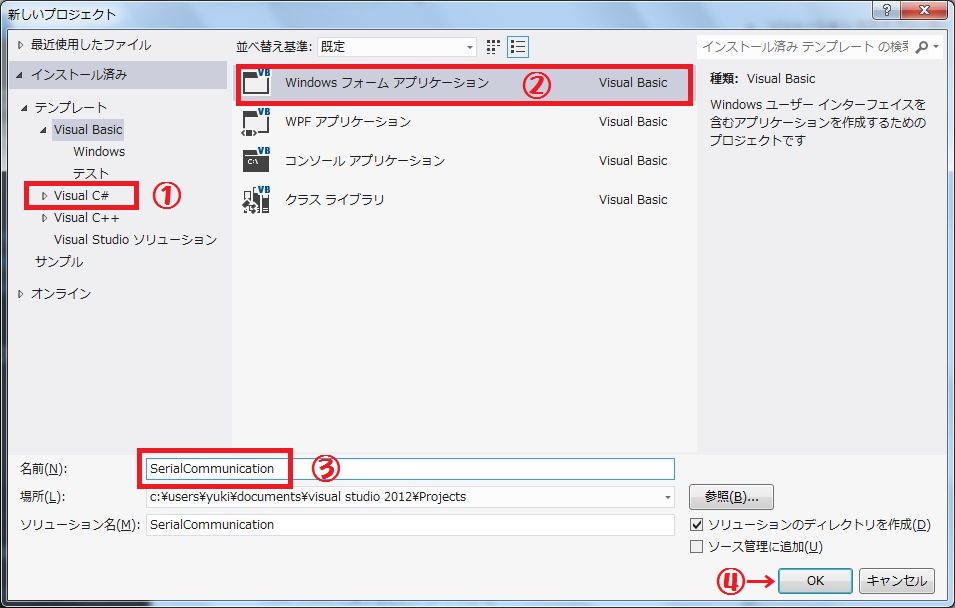Click the 名前 project name field
Image resolution: width=955 pixels, height=608 pixels.
408,469
